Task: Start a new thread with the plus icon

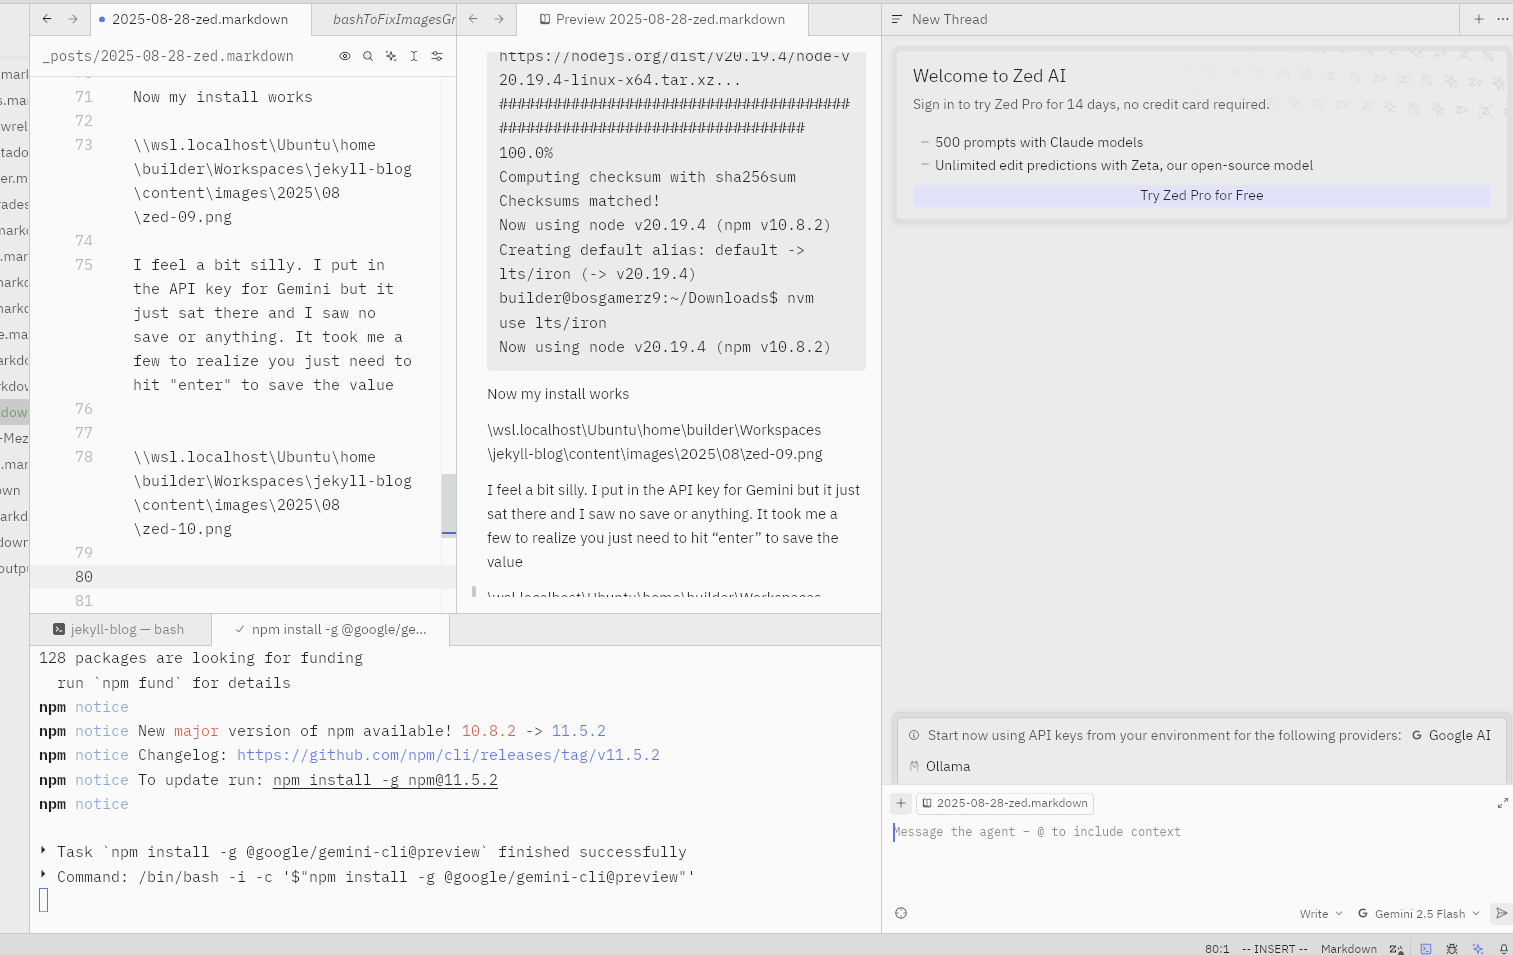Action: click(x=1479, y=19)
